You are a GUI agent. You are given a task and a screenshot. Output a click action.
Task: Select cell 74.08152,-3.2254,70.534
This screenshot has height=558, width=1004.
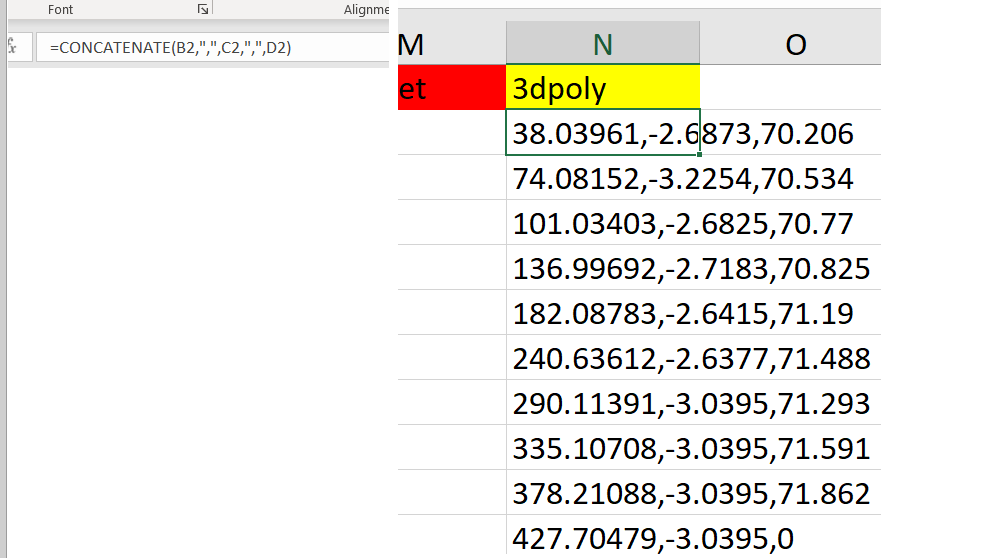[603, 177]
